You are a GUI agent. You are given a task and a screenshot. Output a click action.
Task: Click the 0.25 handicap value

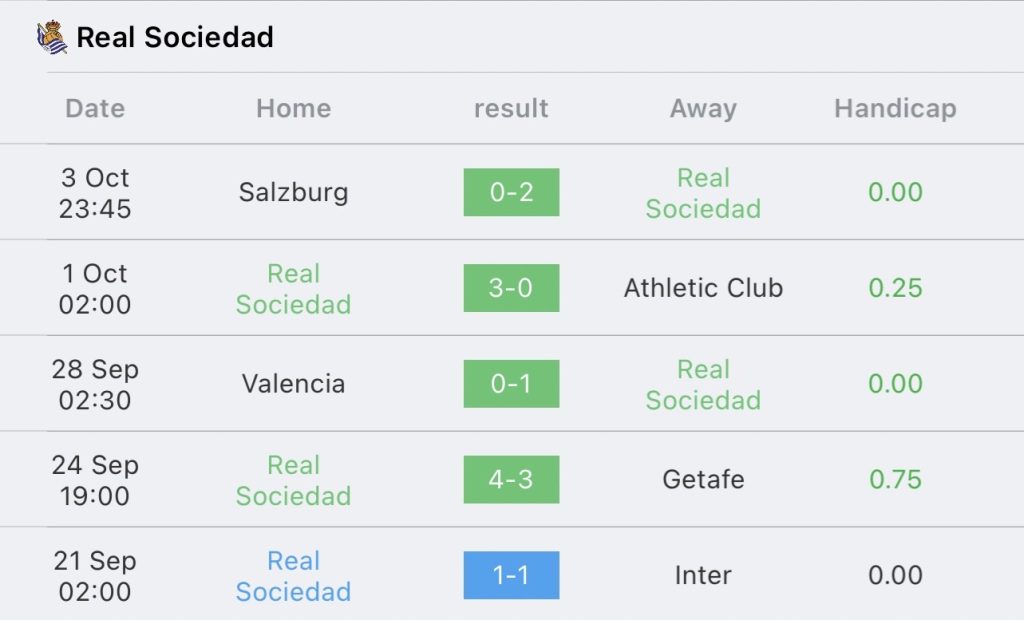[895, 288]
